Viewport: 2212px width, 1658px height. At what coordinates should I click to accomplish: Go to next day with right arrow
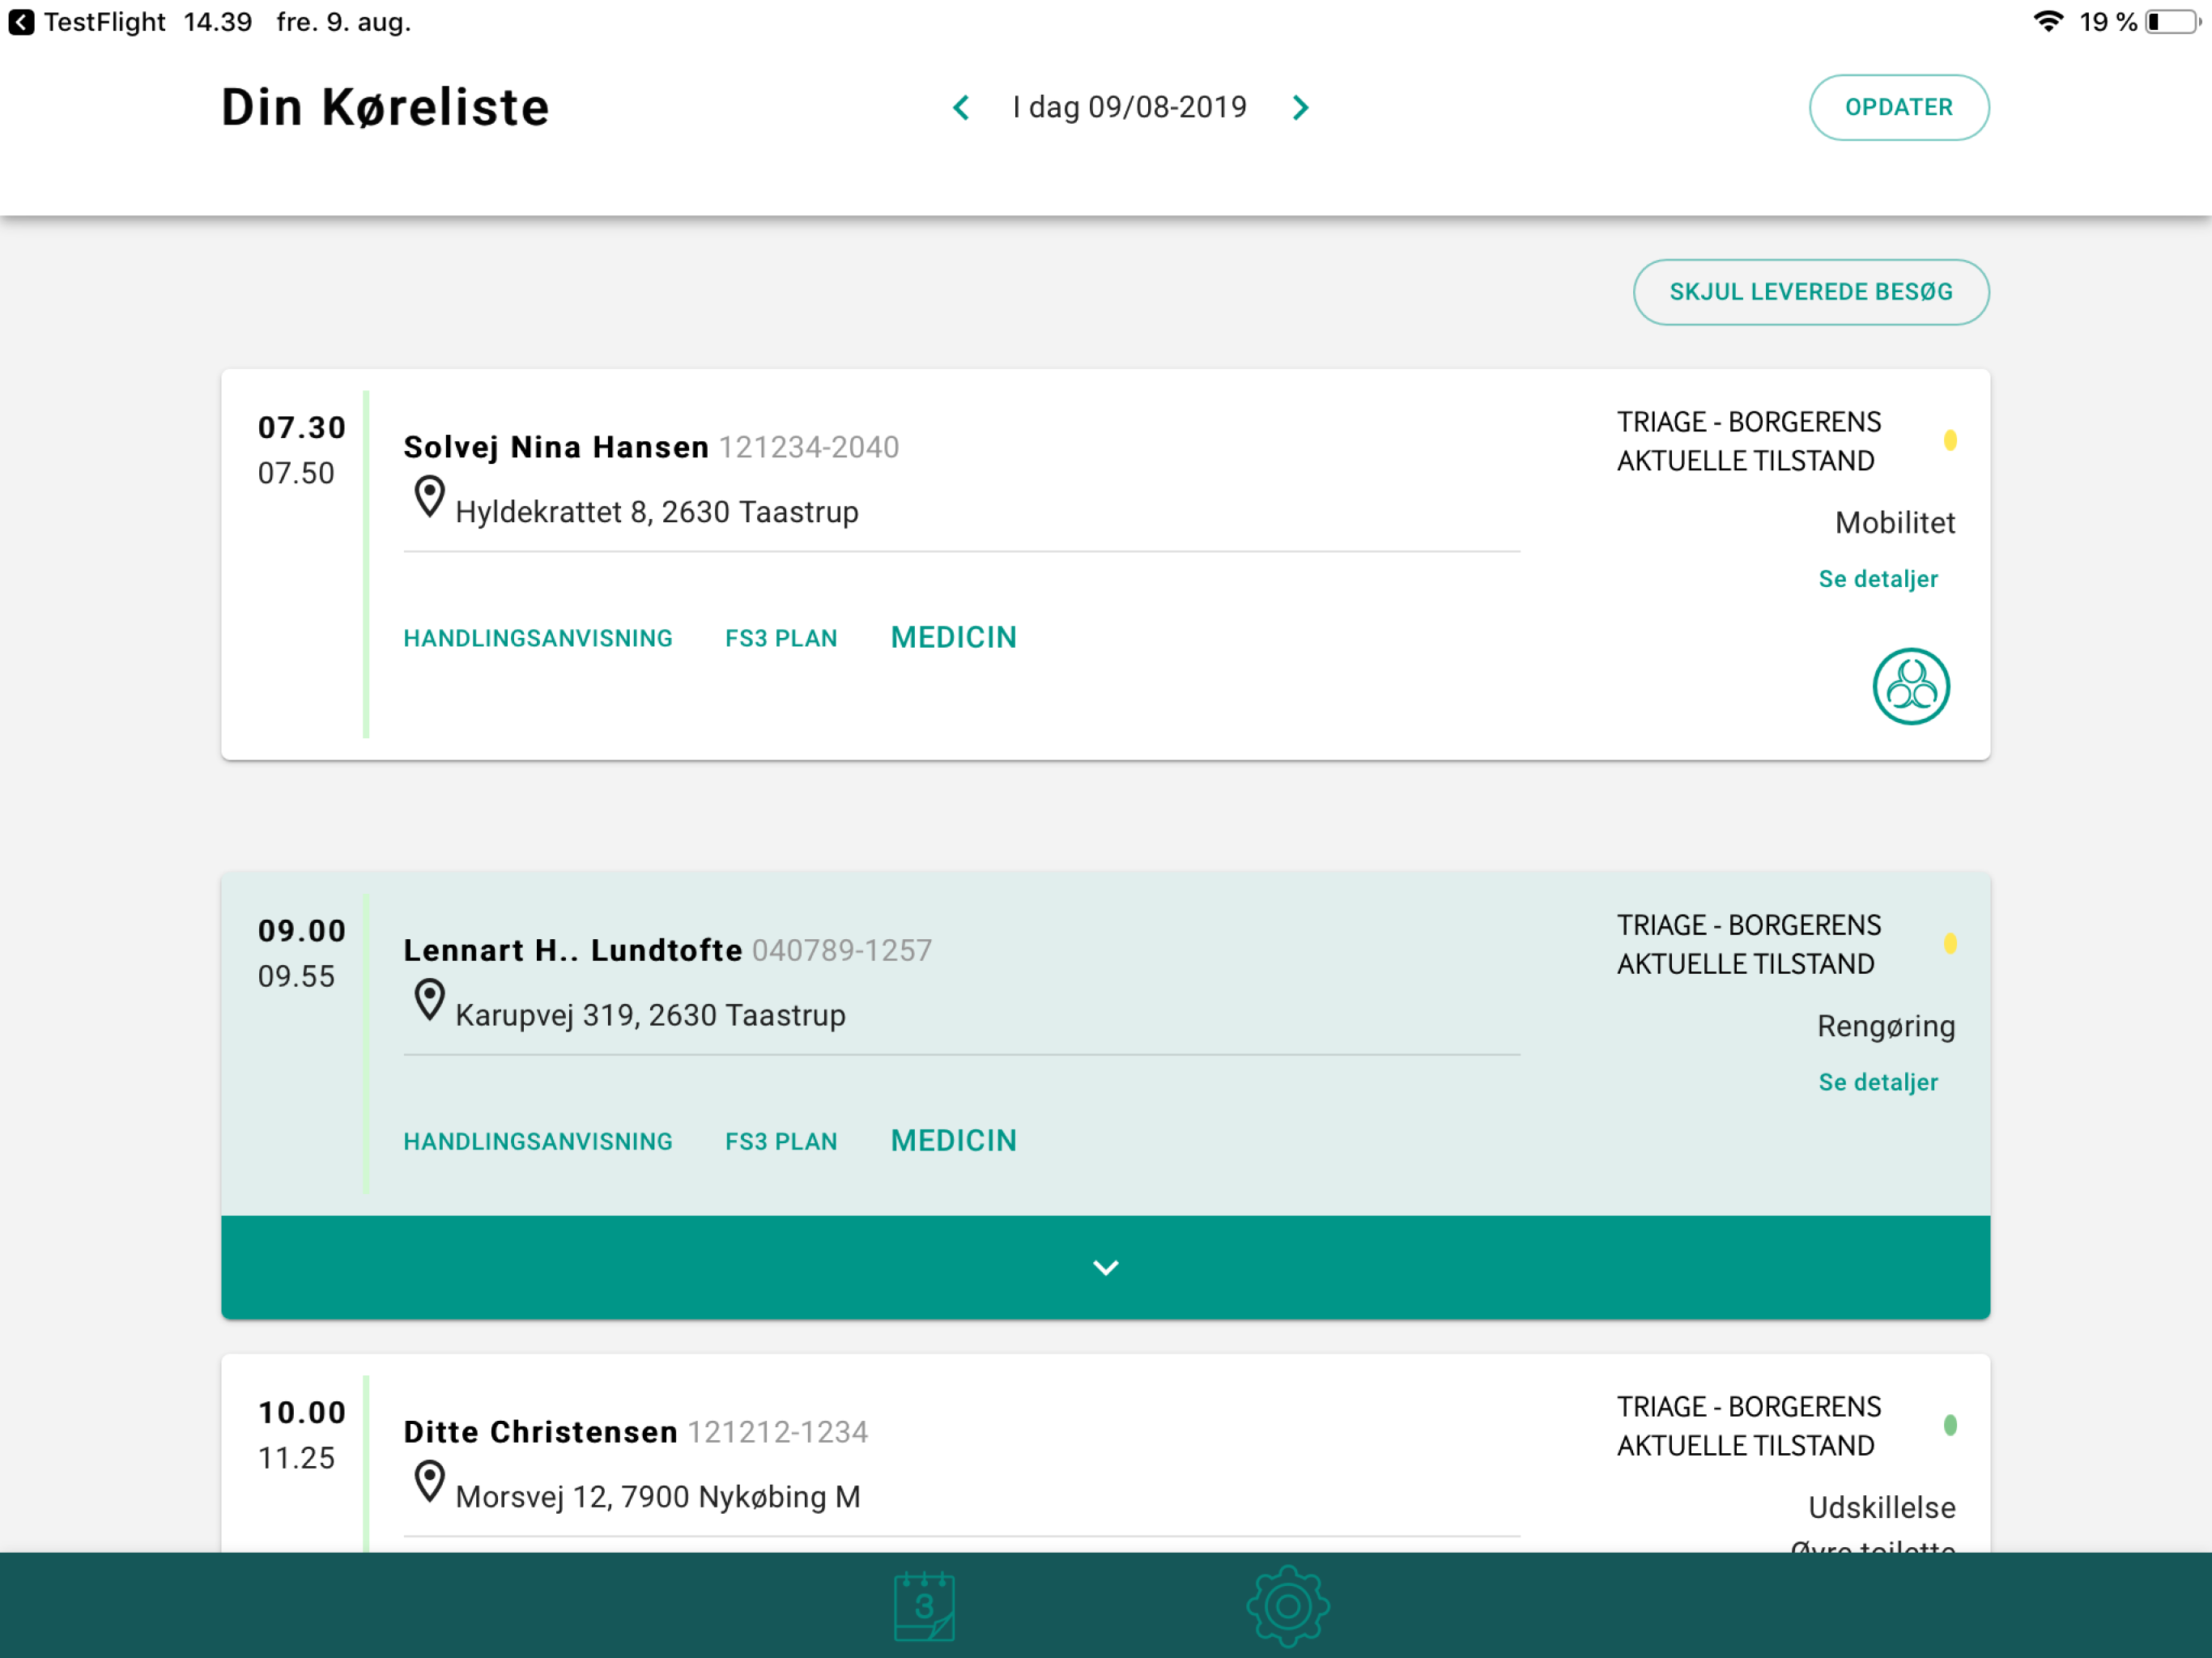point(1300,108)
